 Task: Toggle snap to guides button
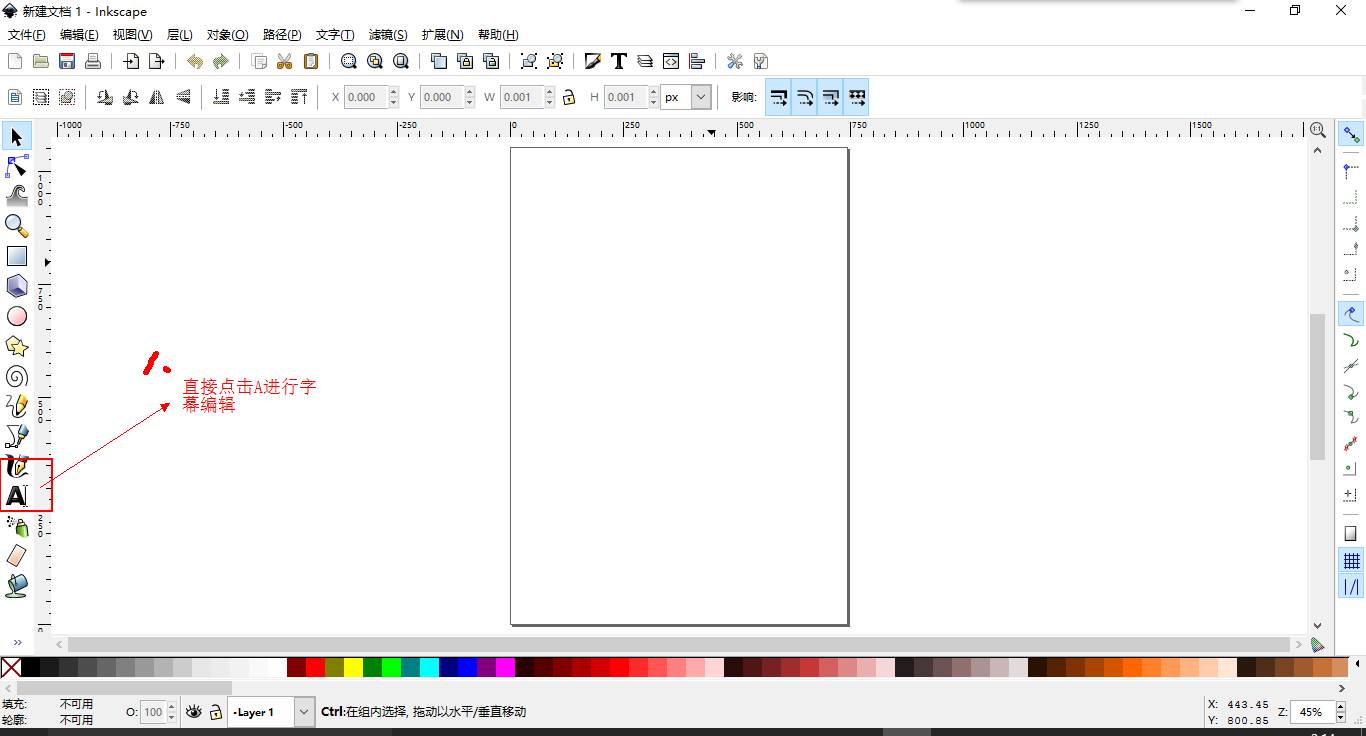(x=1351, y=587)
